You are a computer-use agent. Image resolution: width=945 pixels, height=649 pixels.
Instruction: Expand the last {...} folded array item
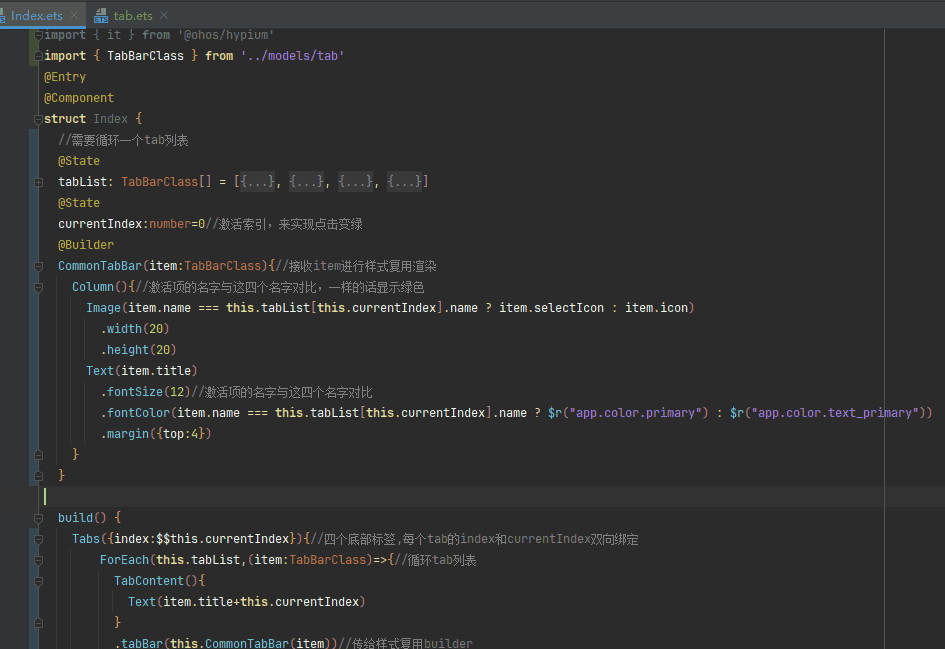(406, 182)
